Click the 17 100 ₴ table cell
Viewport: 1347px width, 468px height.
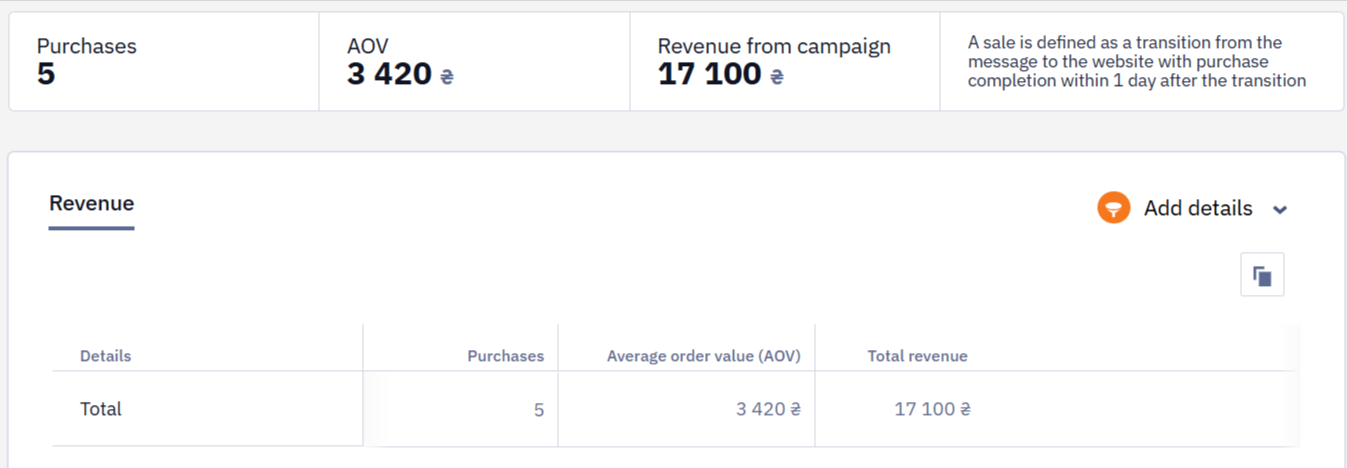coord(932,409)
